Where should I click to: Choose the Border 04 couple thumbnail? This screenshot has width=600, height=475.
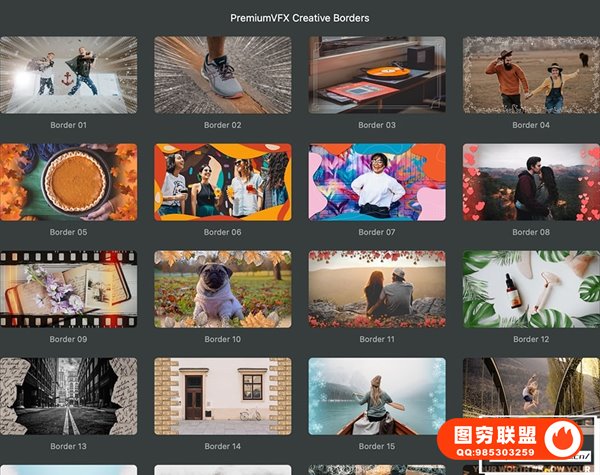click(x=531, y=75)
